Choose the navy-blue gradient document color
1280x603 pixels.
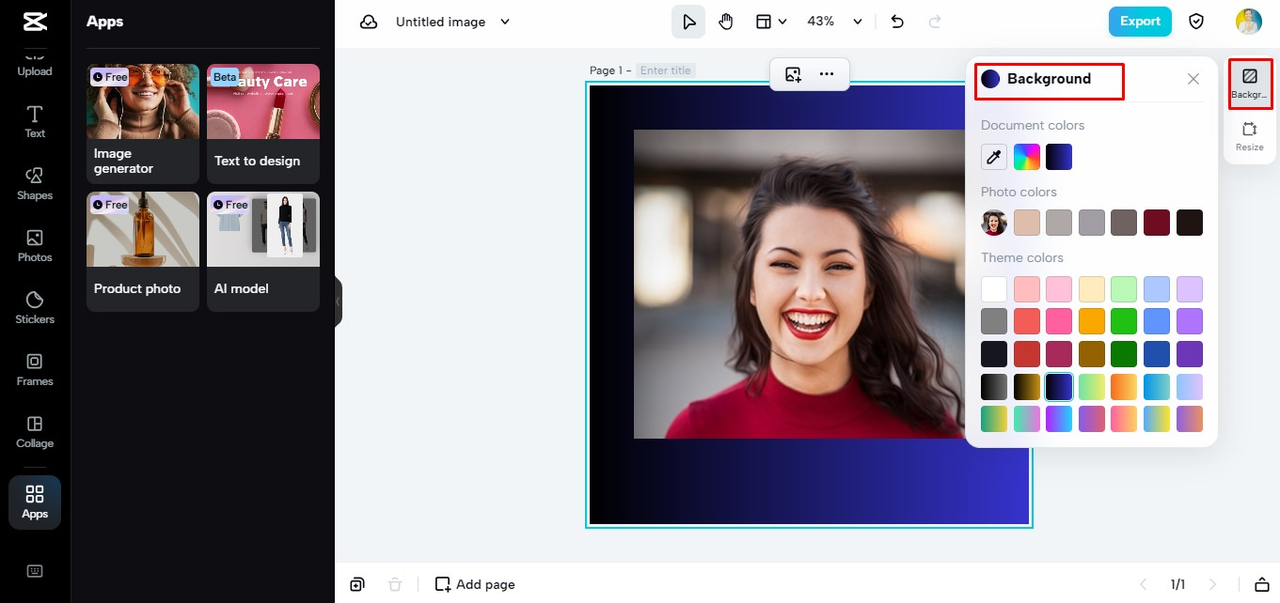(x=1059, y=157)
